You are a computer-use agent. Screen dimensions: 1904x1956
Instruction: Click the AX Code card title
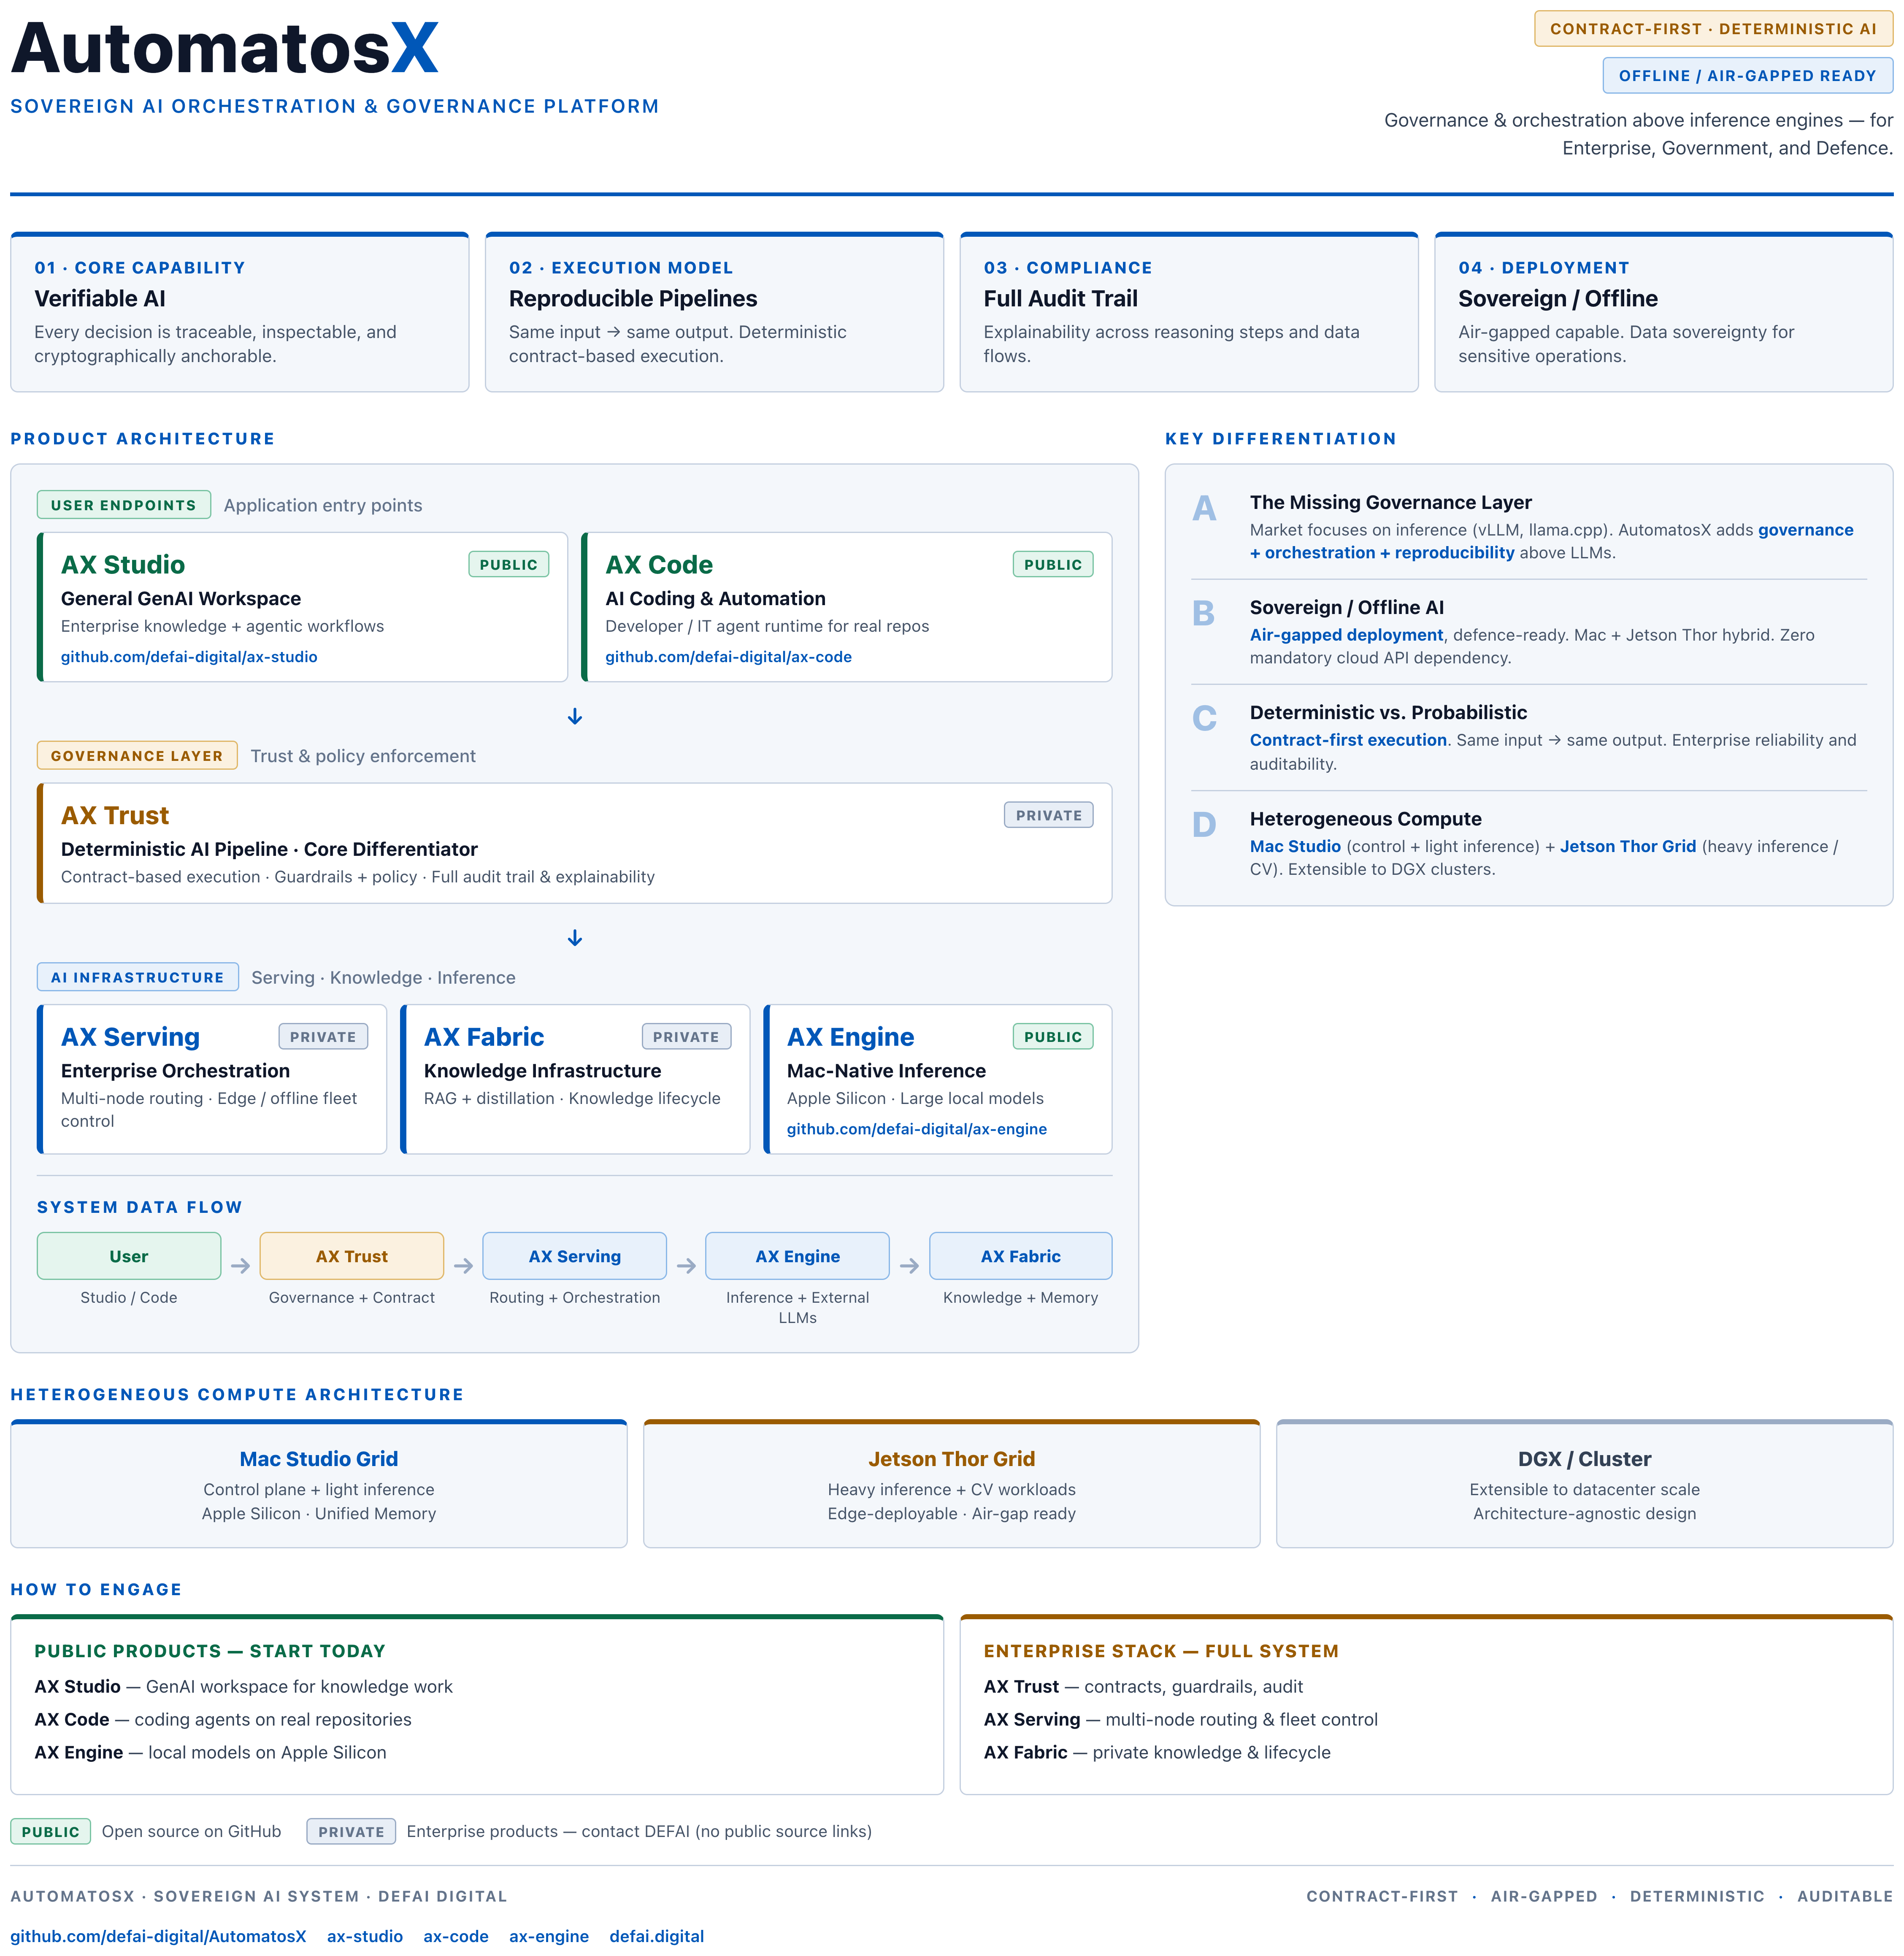tap(659, 565)
